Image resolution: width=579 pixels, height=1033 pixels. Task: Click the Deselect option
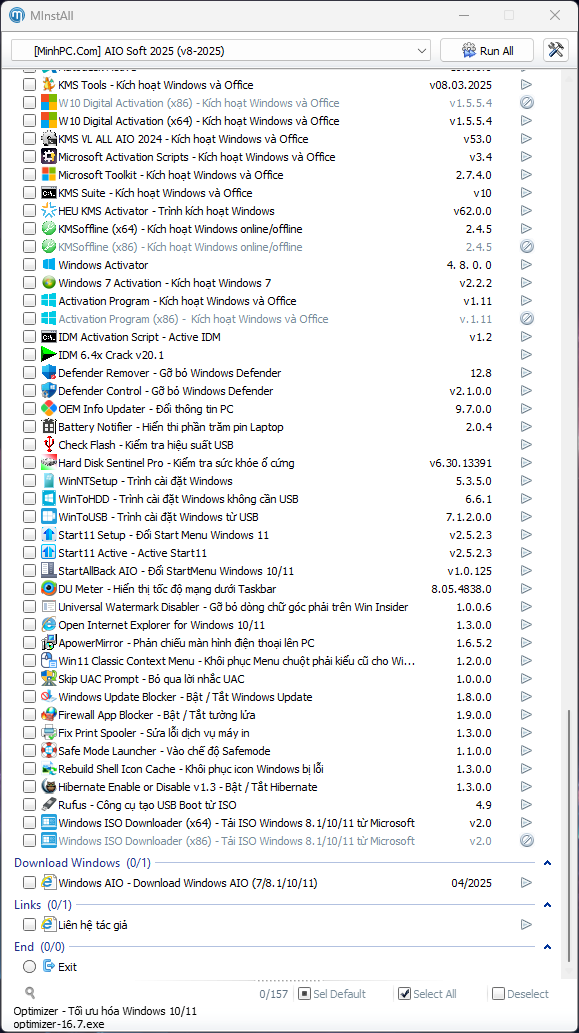(x=520, y=994)
